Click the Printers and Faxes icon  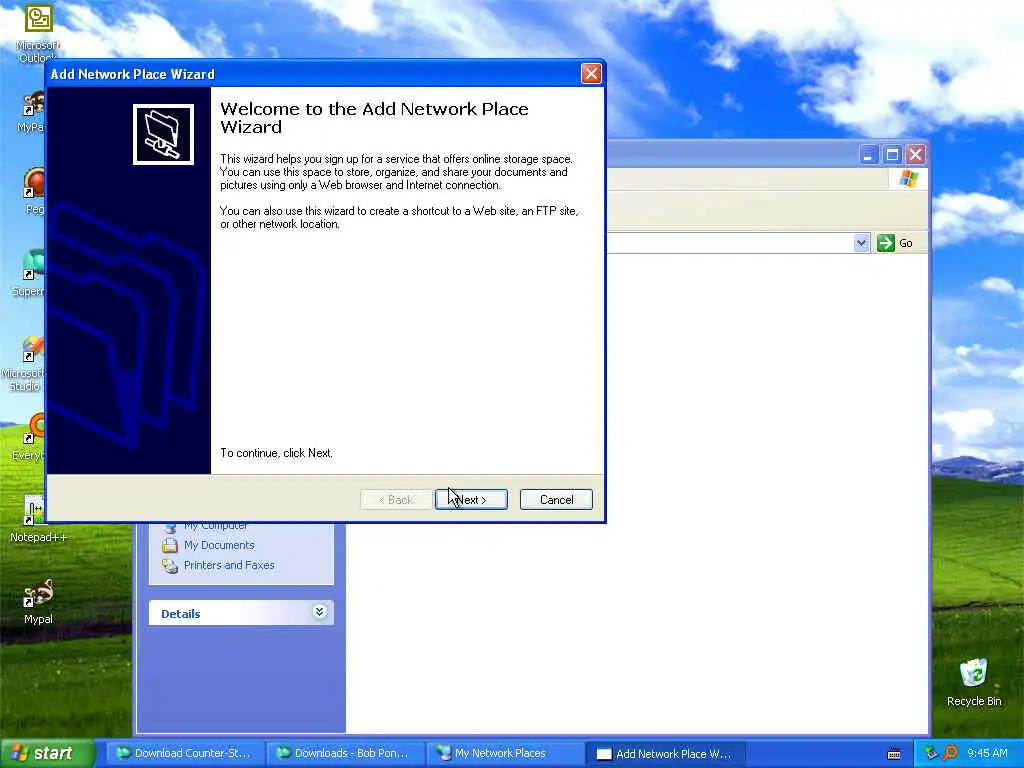170,566
